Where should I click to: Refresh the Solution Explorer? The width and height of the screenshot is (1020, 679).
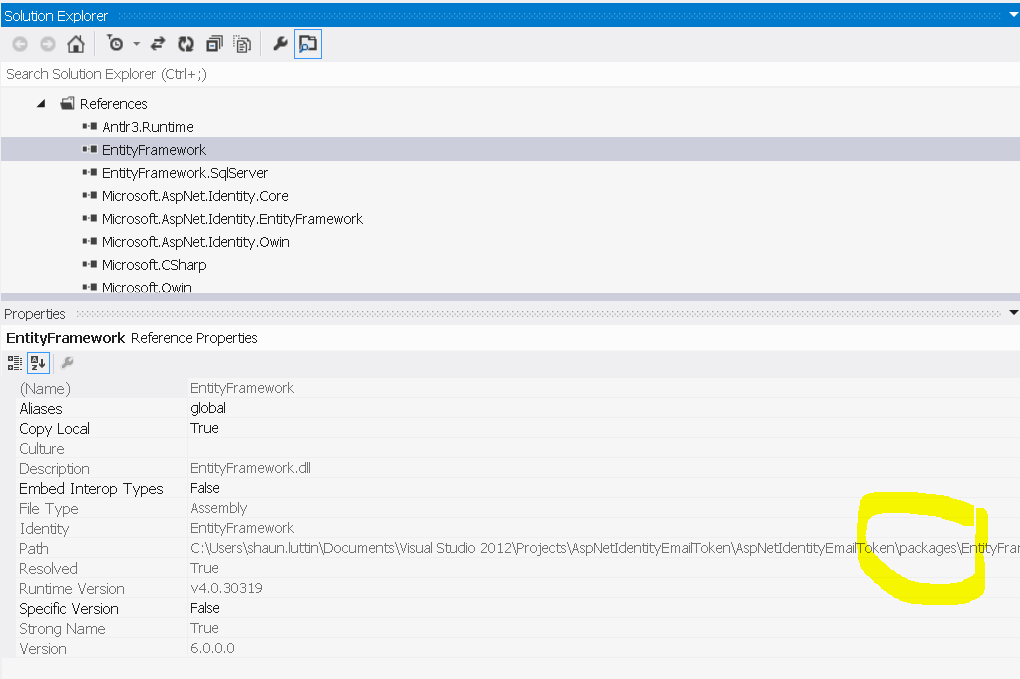point(186,44)
